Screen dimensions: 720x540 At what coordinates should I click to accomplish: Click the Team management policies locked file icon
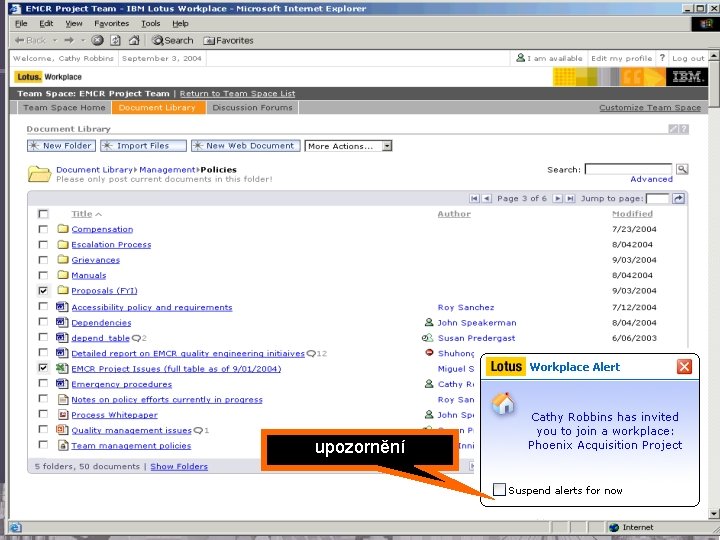[x=62, y=445]
